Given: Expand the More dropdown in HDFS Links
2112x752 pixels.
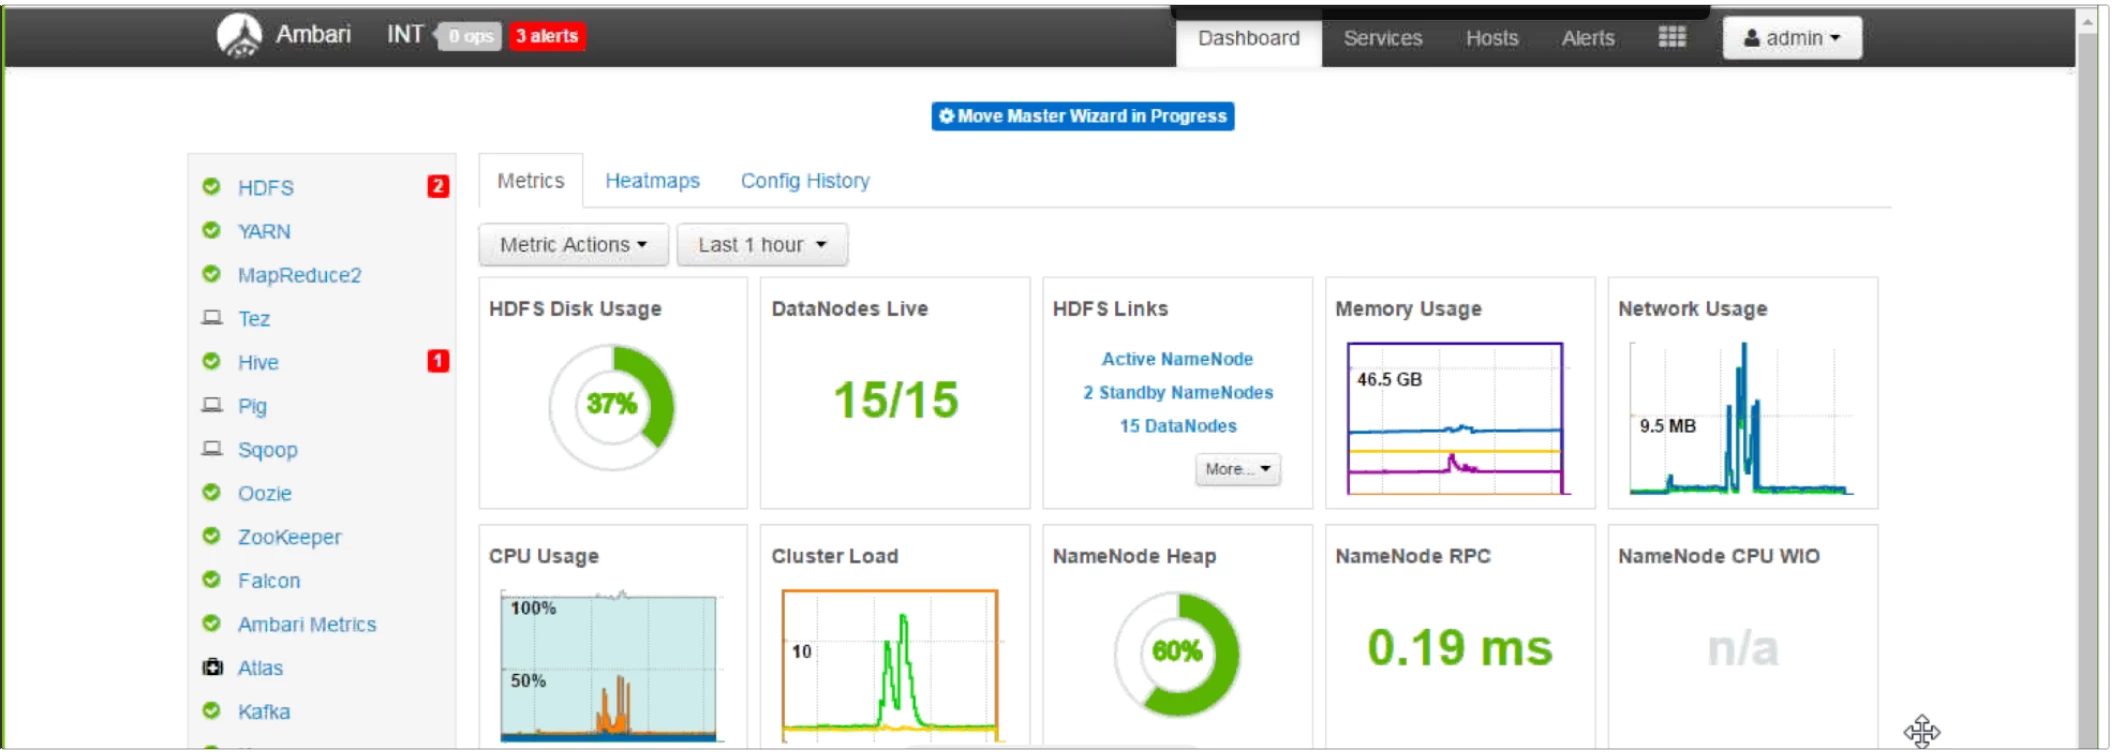Looking at the screenshot, I should point(1238,469).
